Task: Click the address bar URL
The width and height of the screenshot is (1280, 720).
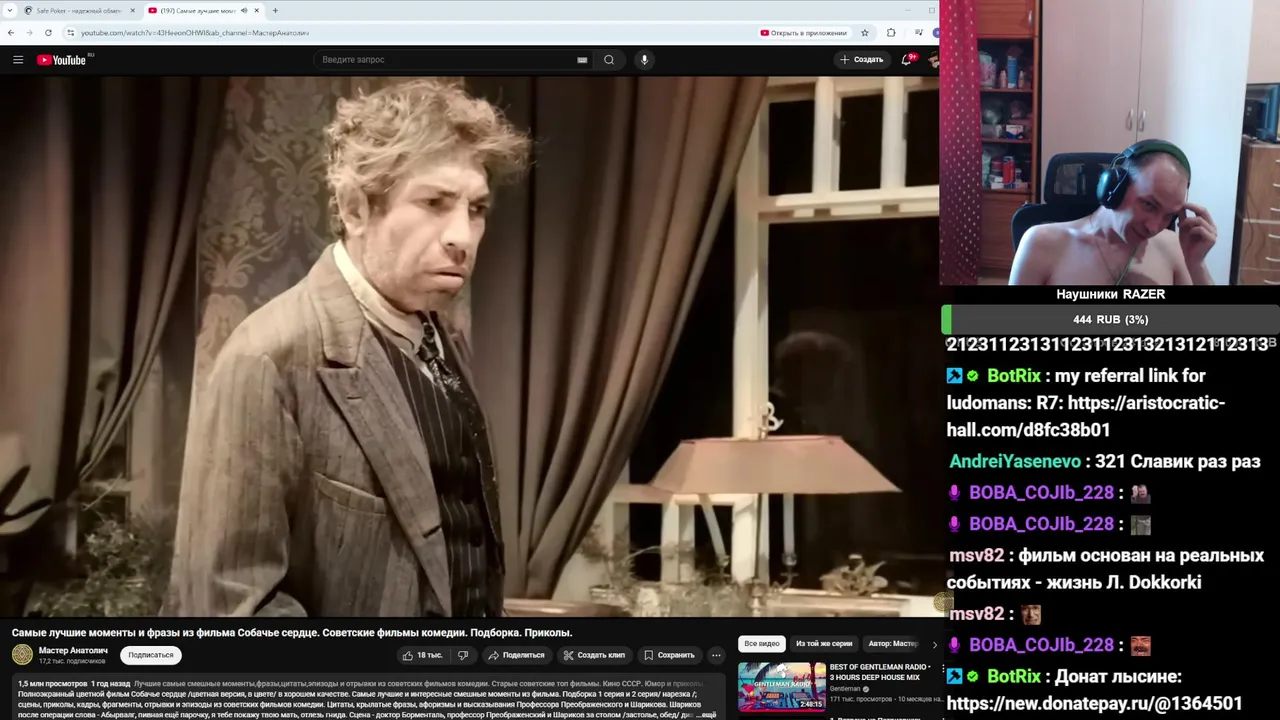Action: 195,33
